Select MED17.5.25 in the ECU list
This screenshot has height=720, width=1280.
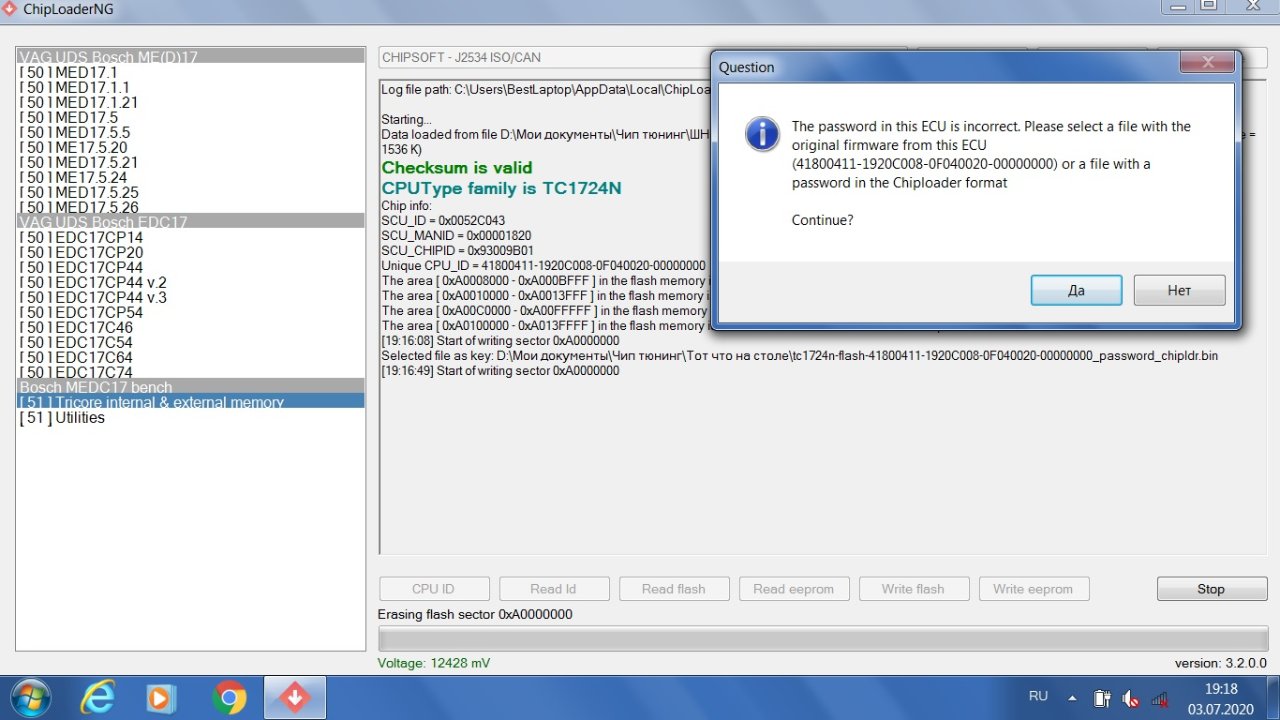[x=79, y=192]
